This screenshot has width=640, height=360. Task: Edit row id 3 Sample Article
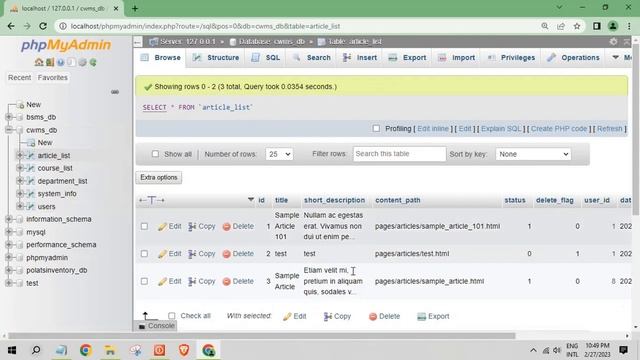coord(170,281)
